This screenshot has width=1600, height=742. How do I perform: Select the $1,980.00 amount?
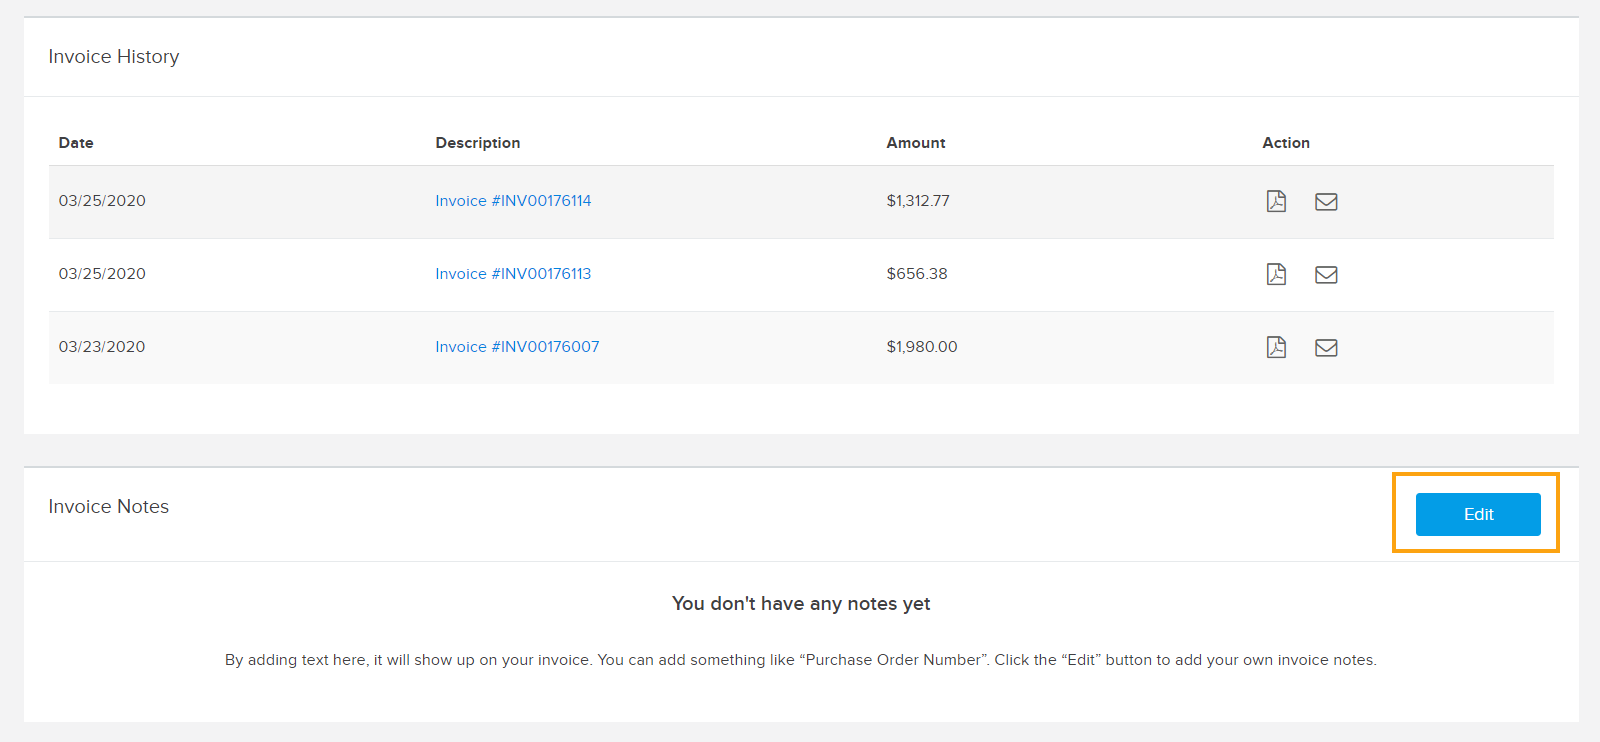pyautogui.click(x=922, y=347)
